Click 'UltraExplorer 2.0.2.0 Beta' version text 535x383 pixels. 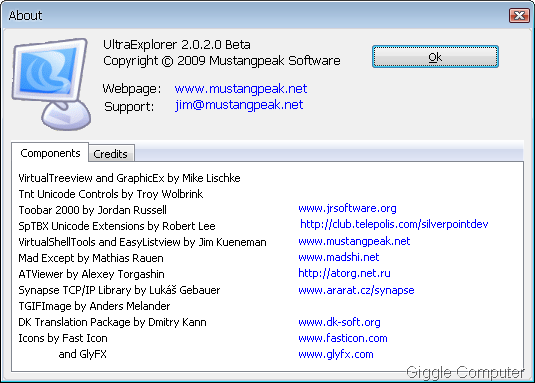point(177,45)
